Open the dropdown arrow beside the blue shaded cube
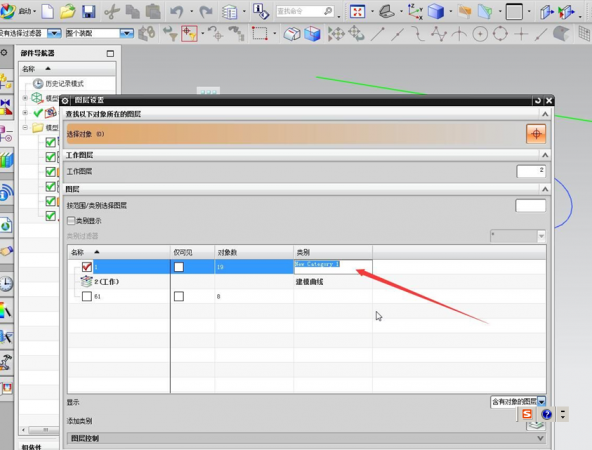 point(451,12)
